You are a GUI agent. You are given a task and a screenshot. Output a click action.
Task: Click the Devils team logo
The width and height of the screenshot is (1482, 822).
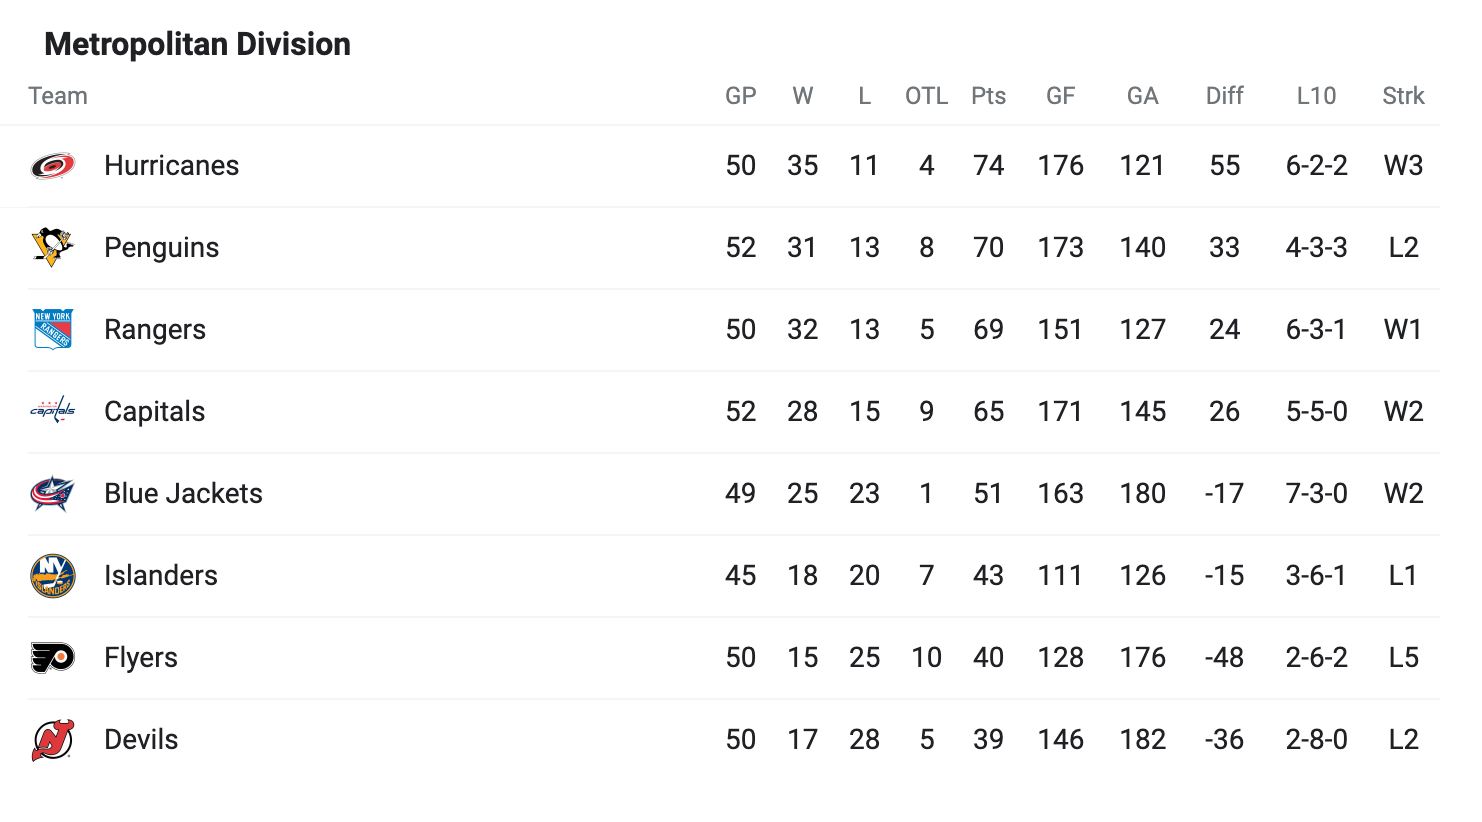[x=53, y=740]
